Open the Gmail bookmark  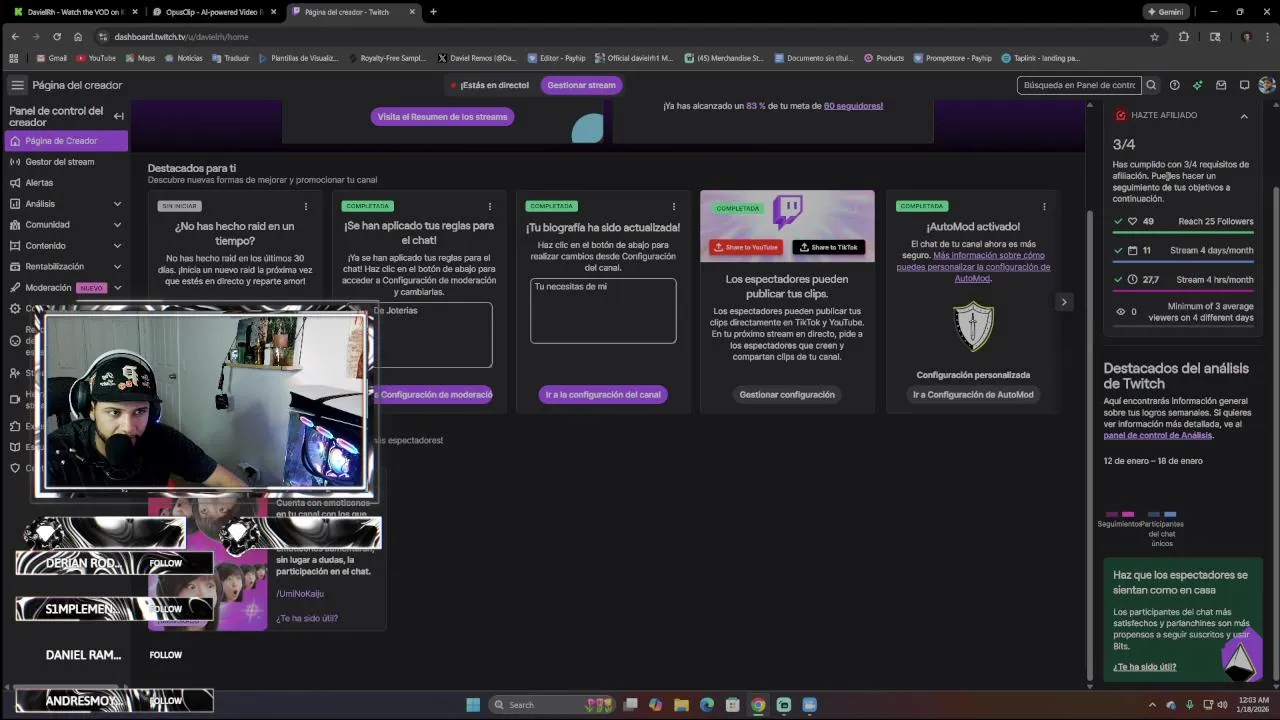tap(50, 58)
